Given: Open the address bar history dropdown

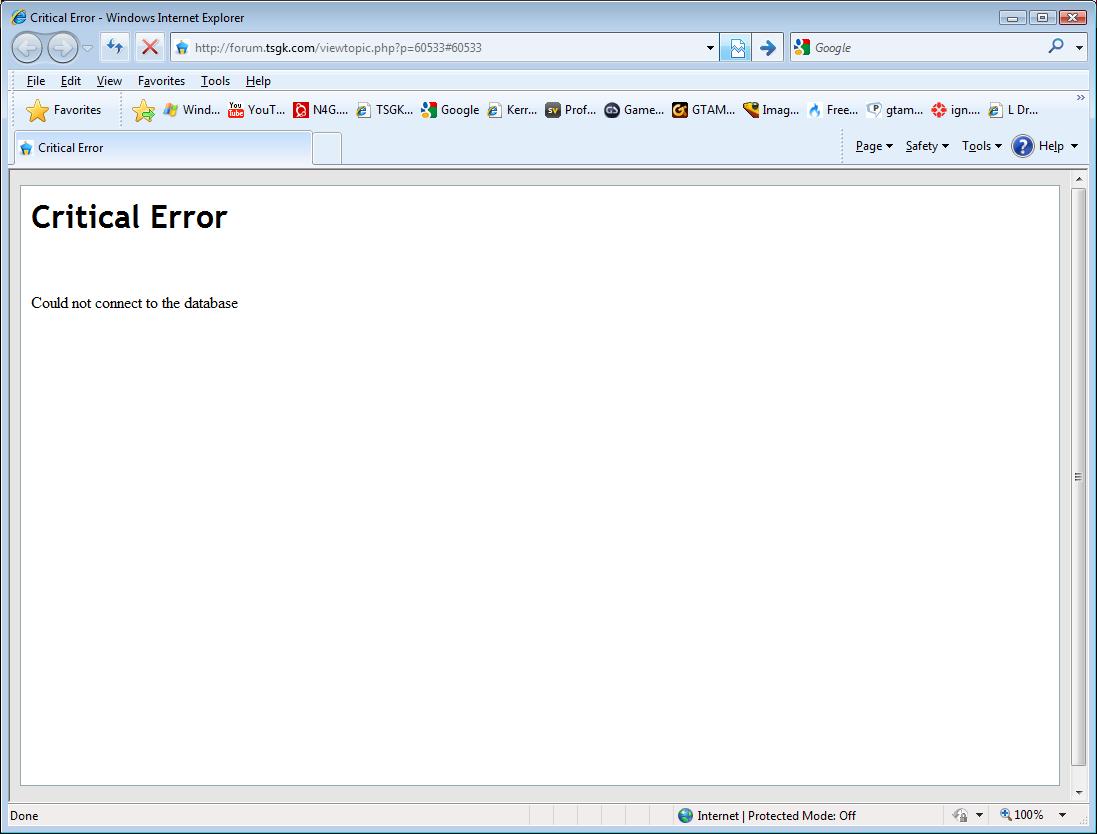Looking at the screenshot, I should [710, 47].
